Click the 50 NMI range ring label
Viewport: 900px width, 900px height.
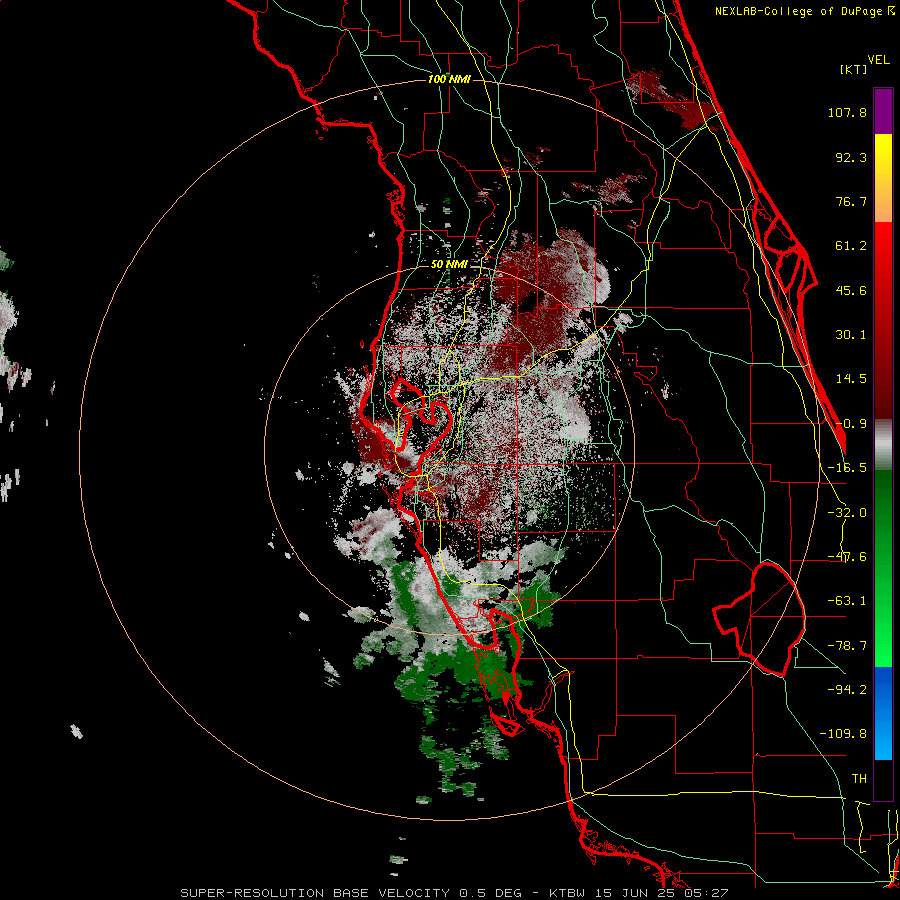[449, 265]
